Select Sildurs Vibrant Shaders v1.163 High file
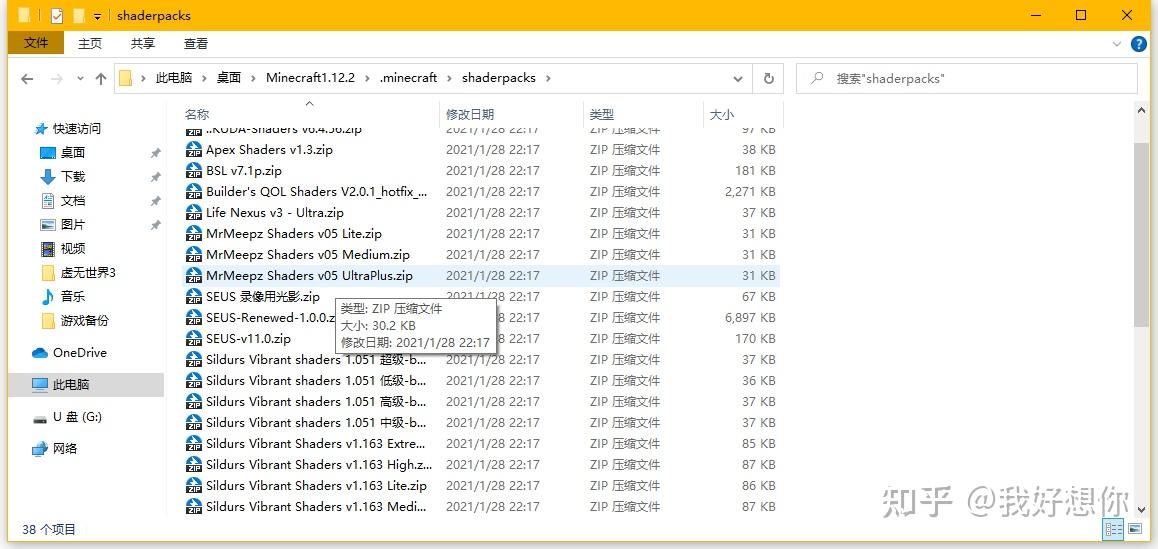This screenshot has height=549, width=1158. (481, 465)
